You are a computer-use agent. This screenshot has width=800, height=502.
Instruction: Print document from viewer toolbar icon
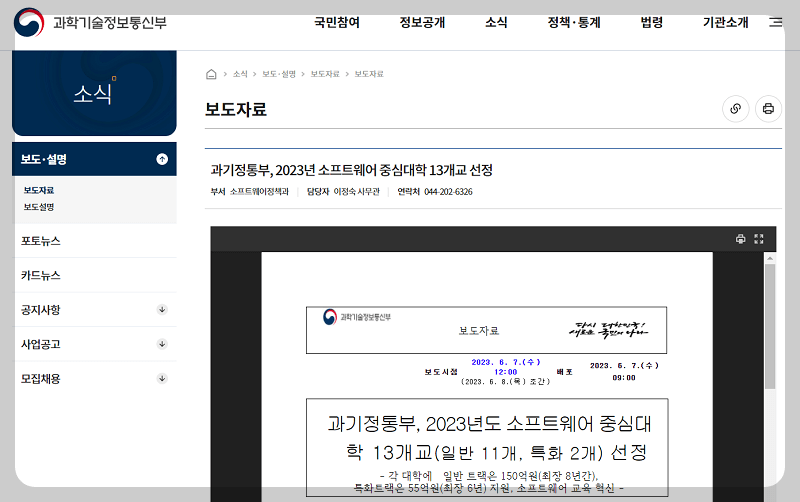pyautogui.click(x=740, y=239)
